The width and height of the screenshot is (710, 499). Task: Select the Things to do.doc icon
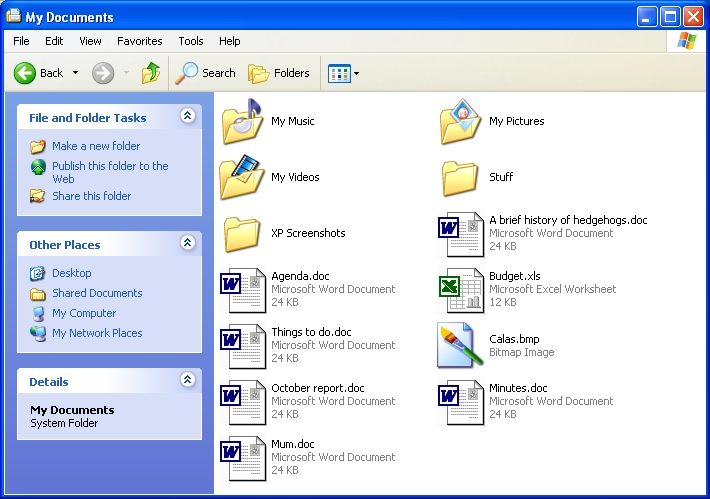243,346
